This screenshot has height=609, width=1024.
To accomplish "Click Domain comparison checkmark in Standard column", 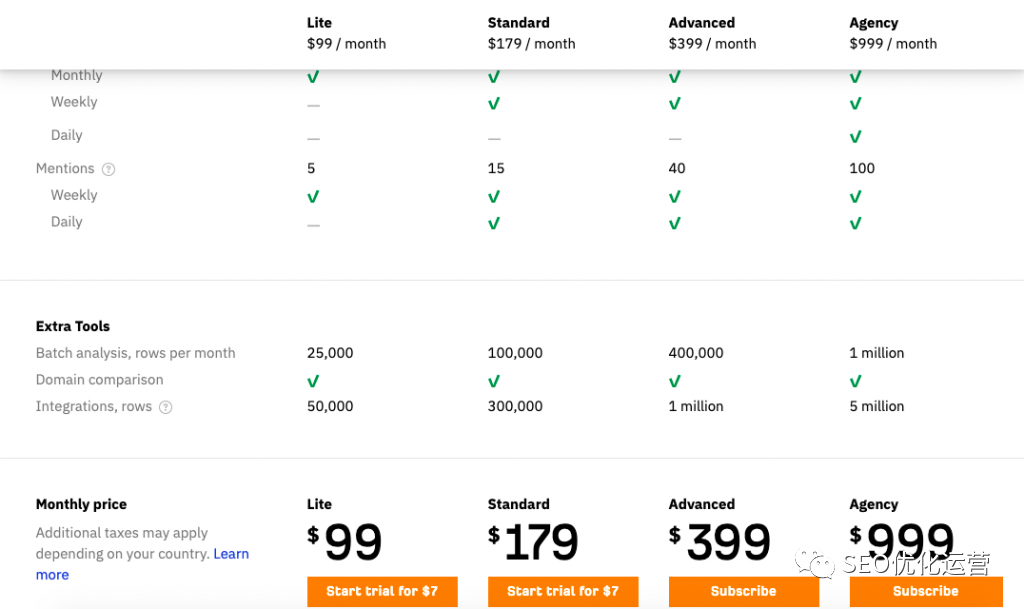I will click(x=494, y=381).
